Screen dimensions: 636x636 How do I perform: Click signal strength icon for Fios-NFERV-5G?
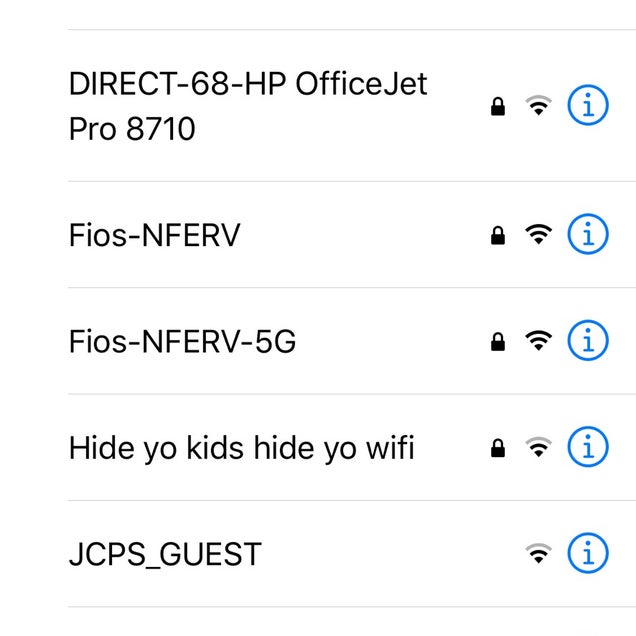pyautogui.click(x=539, y=341)
